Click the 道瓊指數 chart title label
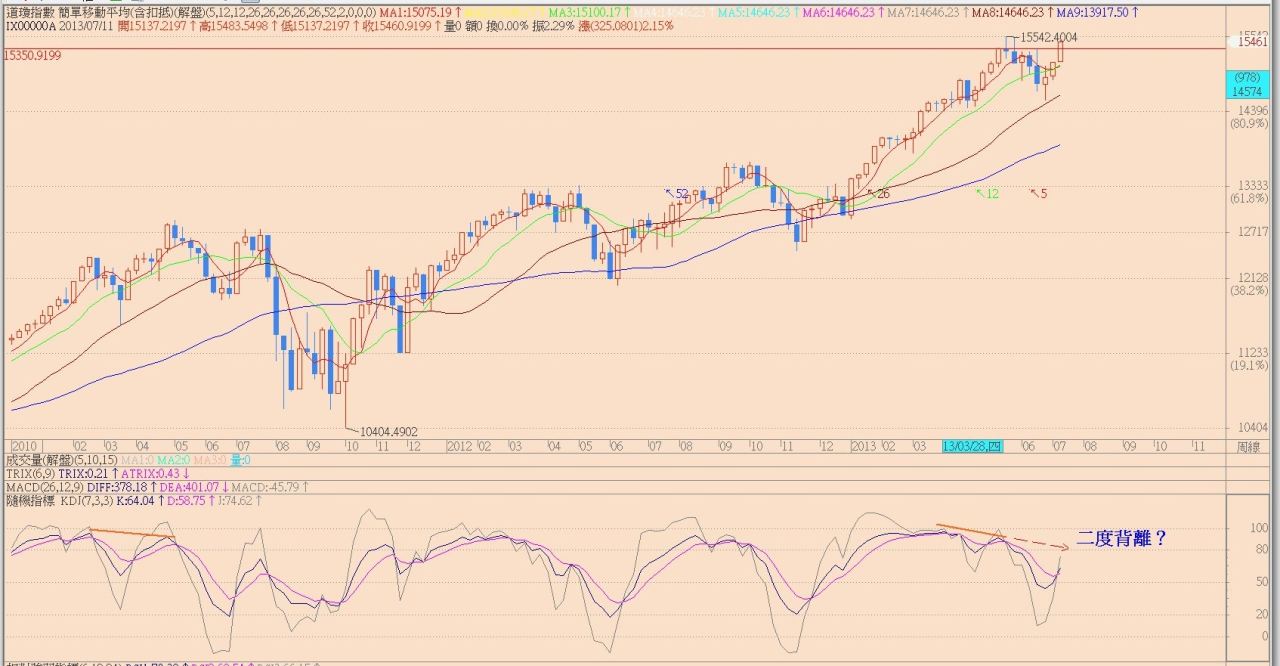Screen dimensions: 1280x666 [32, 13]
